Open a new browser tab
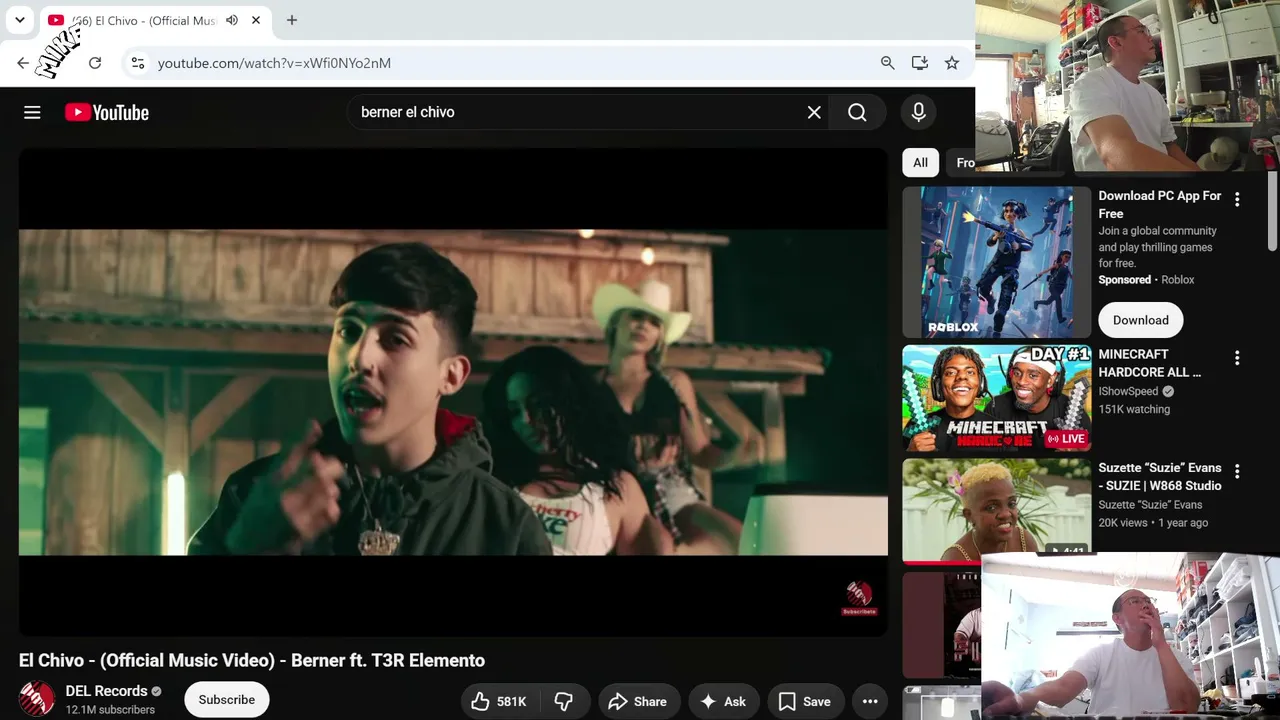1280x720 pixels. click(292, 20)
